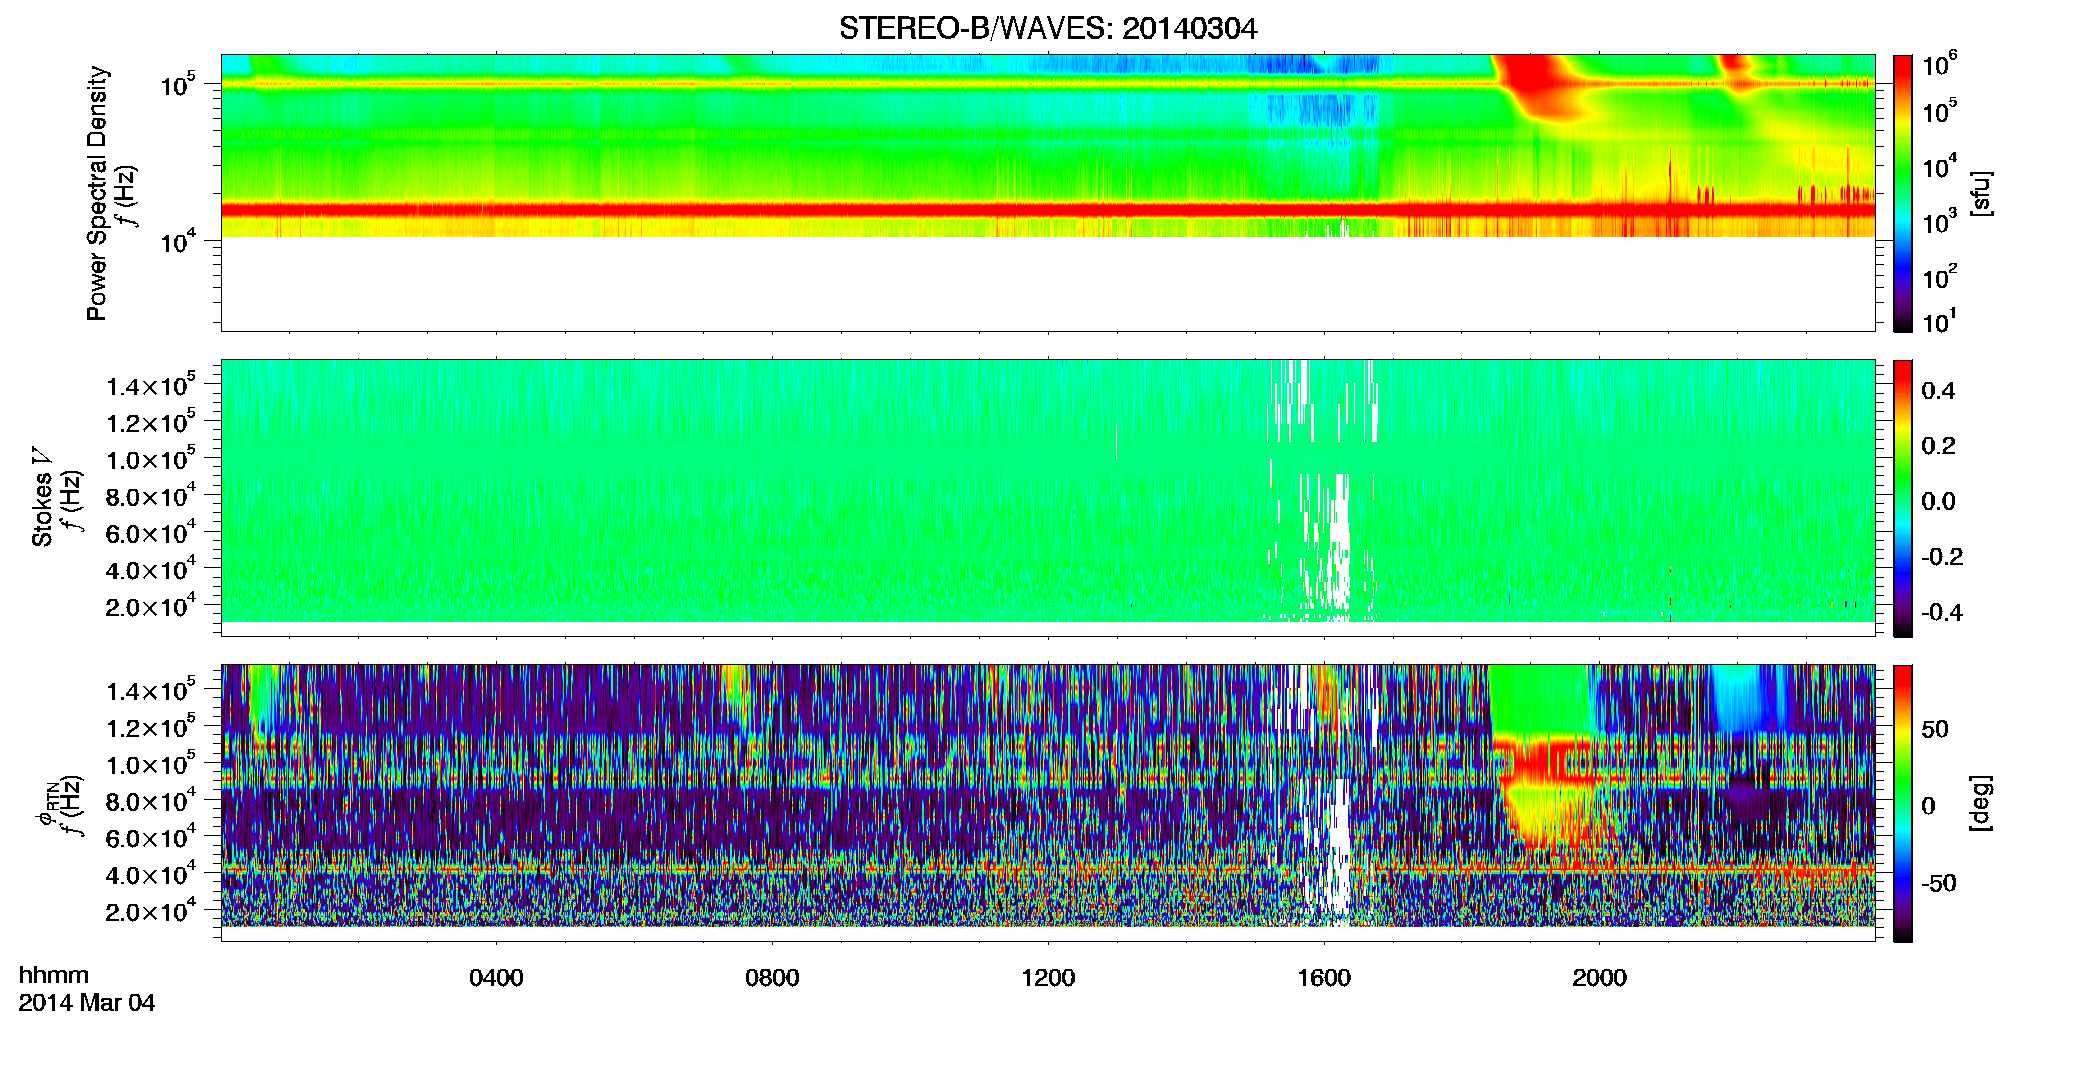The width and height of the screenshot is (2096, 1080).
Task: Click the 1200 time tick label
Action: coord(1048,977)
